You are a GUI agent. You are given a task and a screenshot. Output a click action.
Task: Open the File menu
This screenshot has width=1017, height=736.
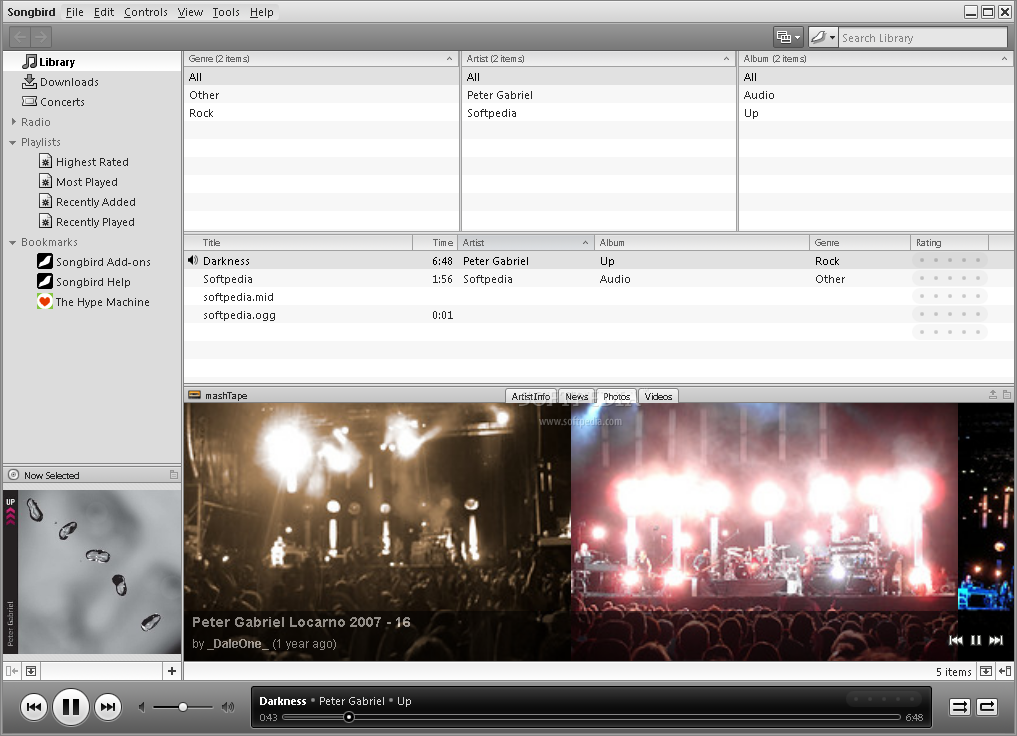[x=75, y=12]
